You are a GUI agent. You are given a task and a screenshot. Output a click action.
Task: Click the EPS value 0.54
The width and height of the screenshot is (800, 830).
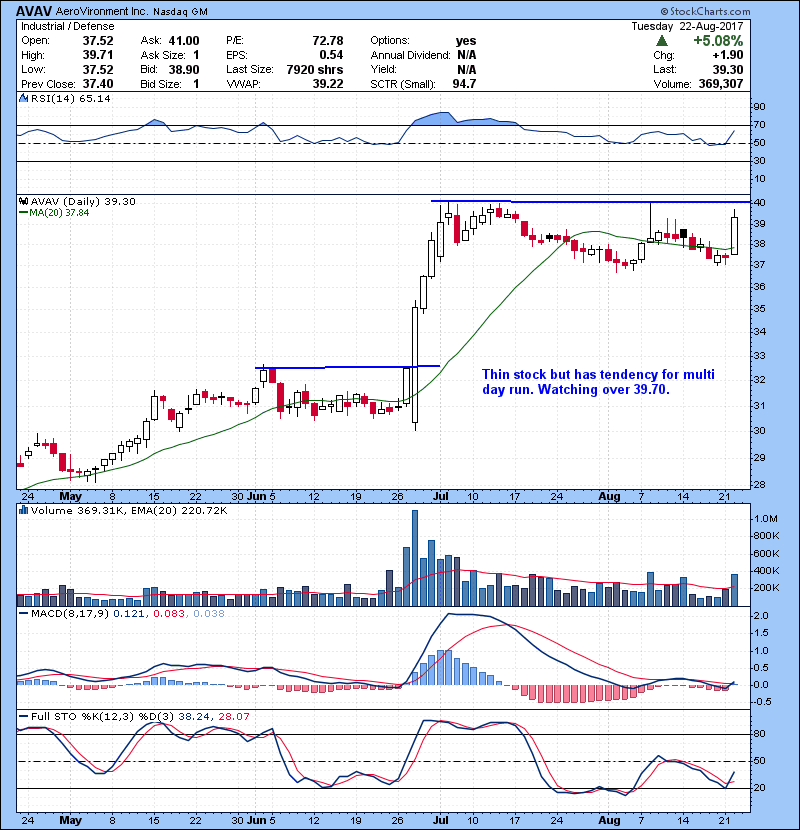tap(331, 55)
